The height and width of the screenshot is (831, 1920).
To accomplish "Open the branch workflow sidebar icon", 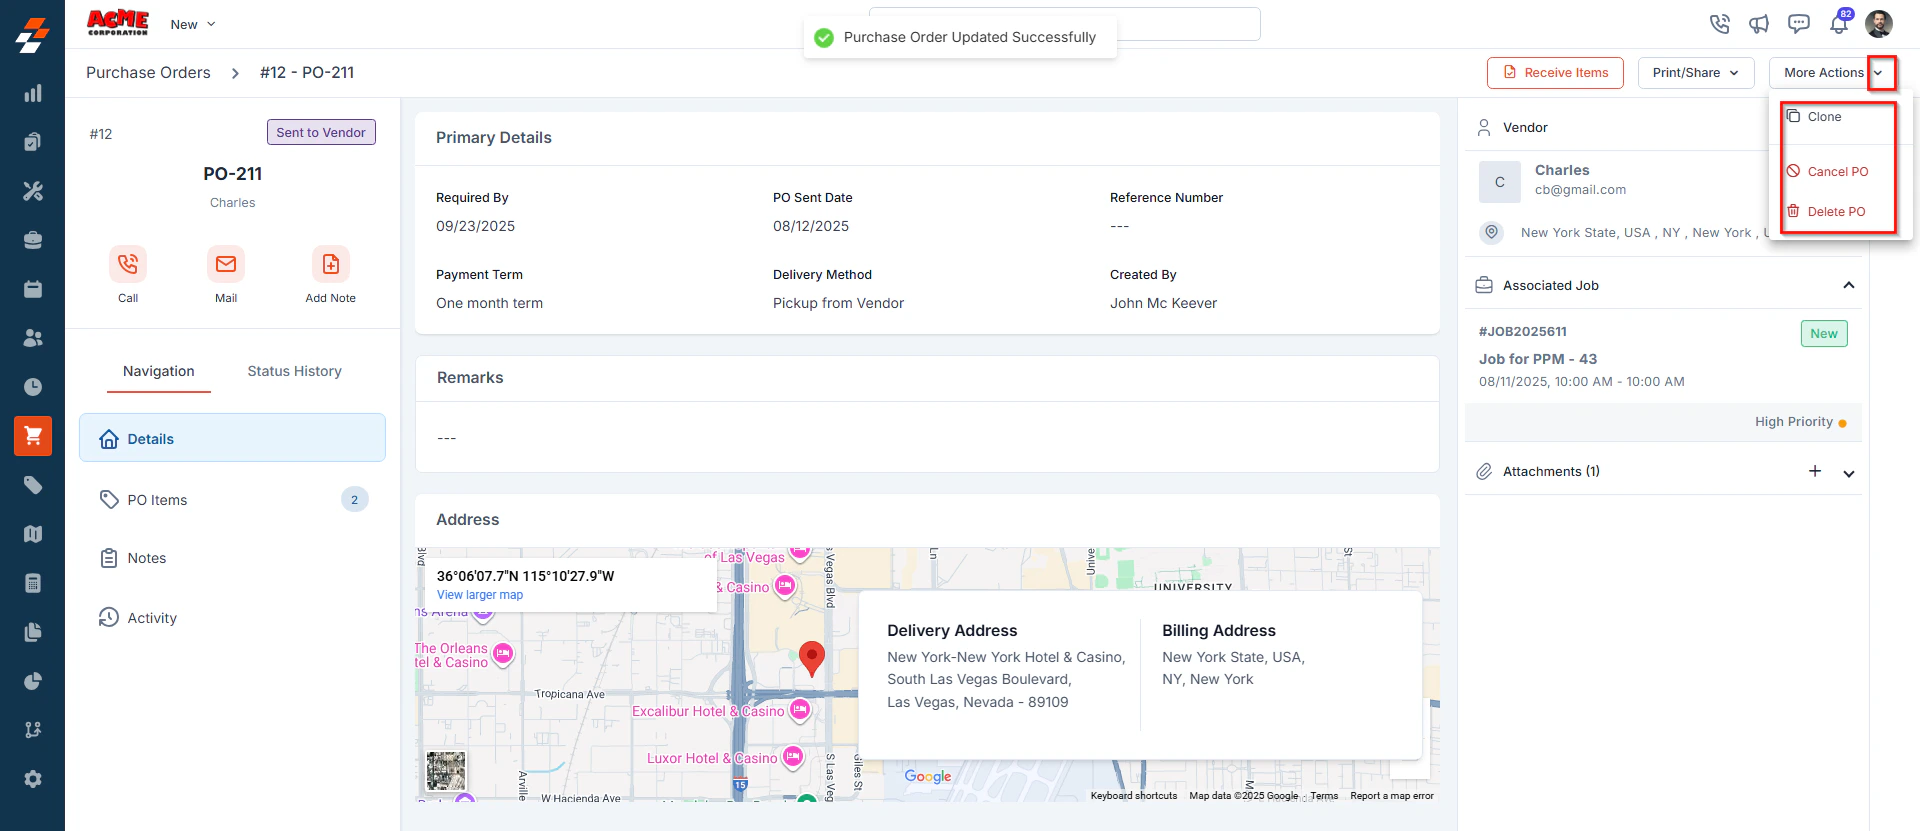I will (x=33, y=730).
